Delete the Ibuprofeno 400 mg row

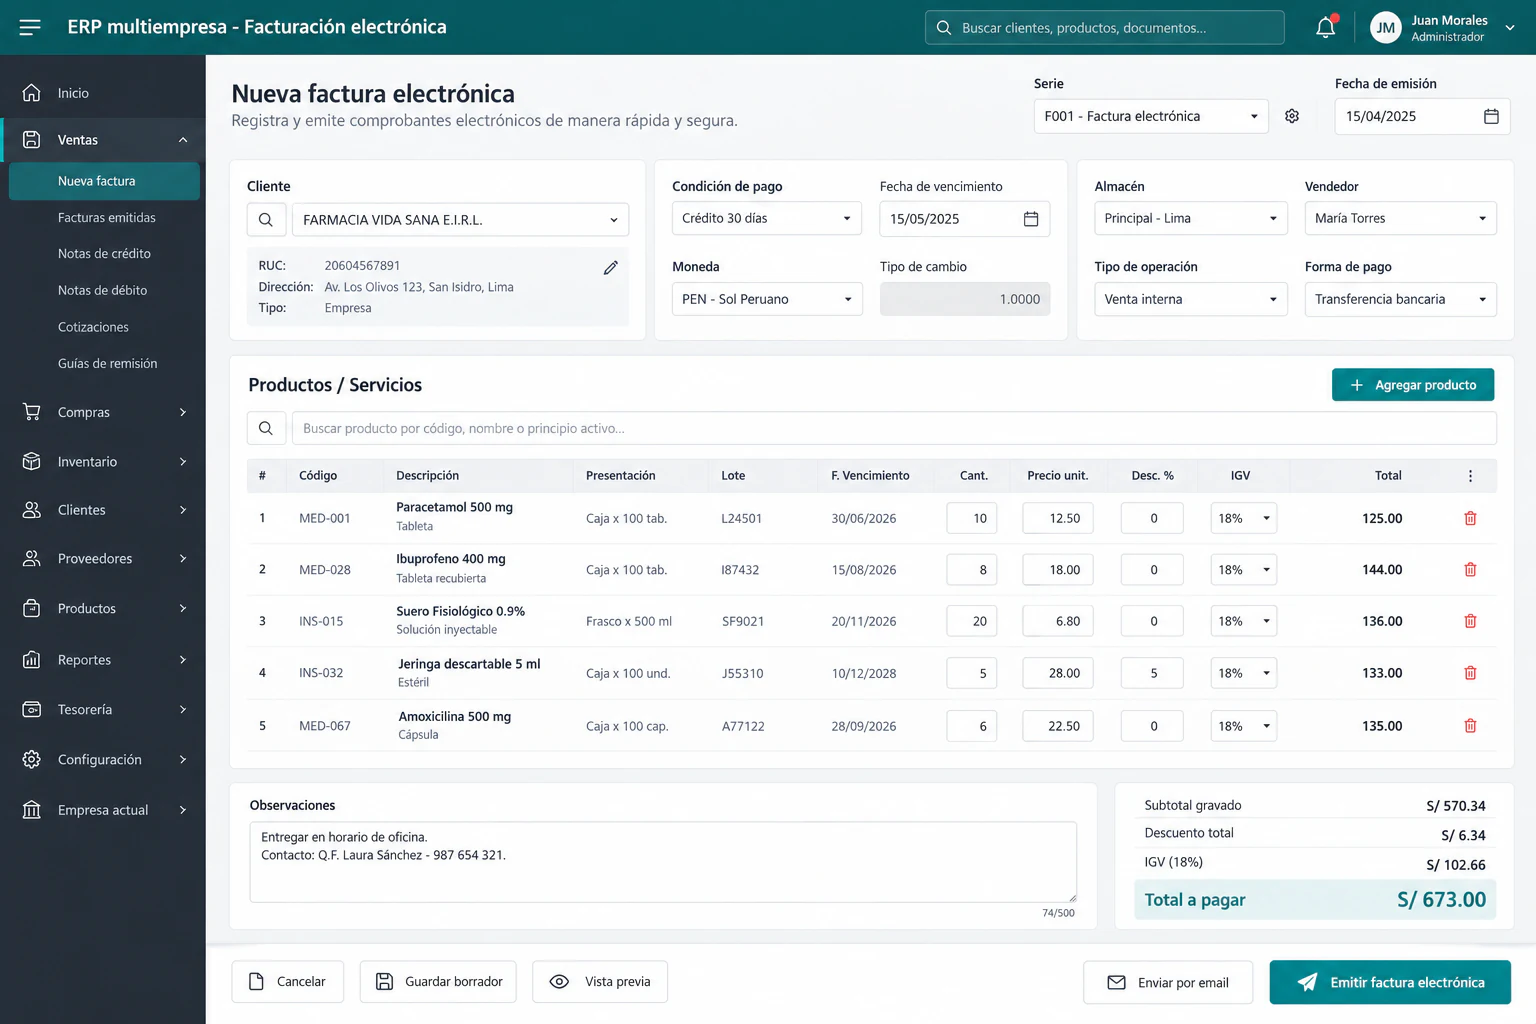[1470, 570]
